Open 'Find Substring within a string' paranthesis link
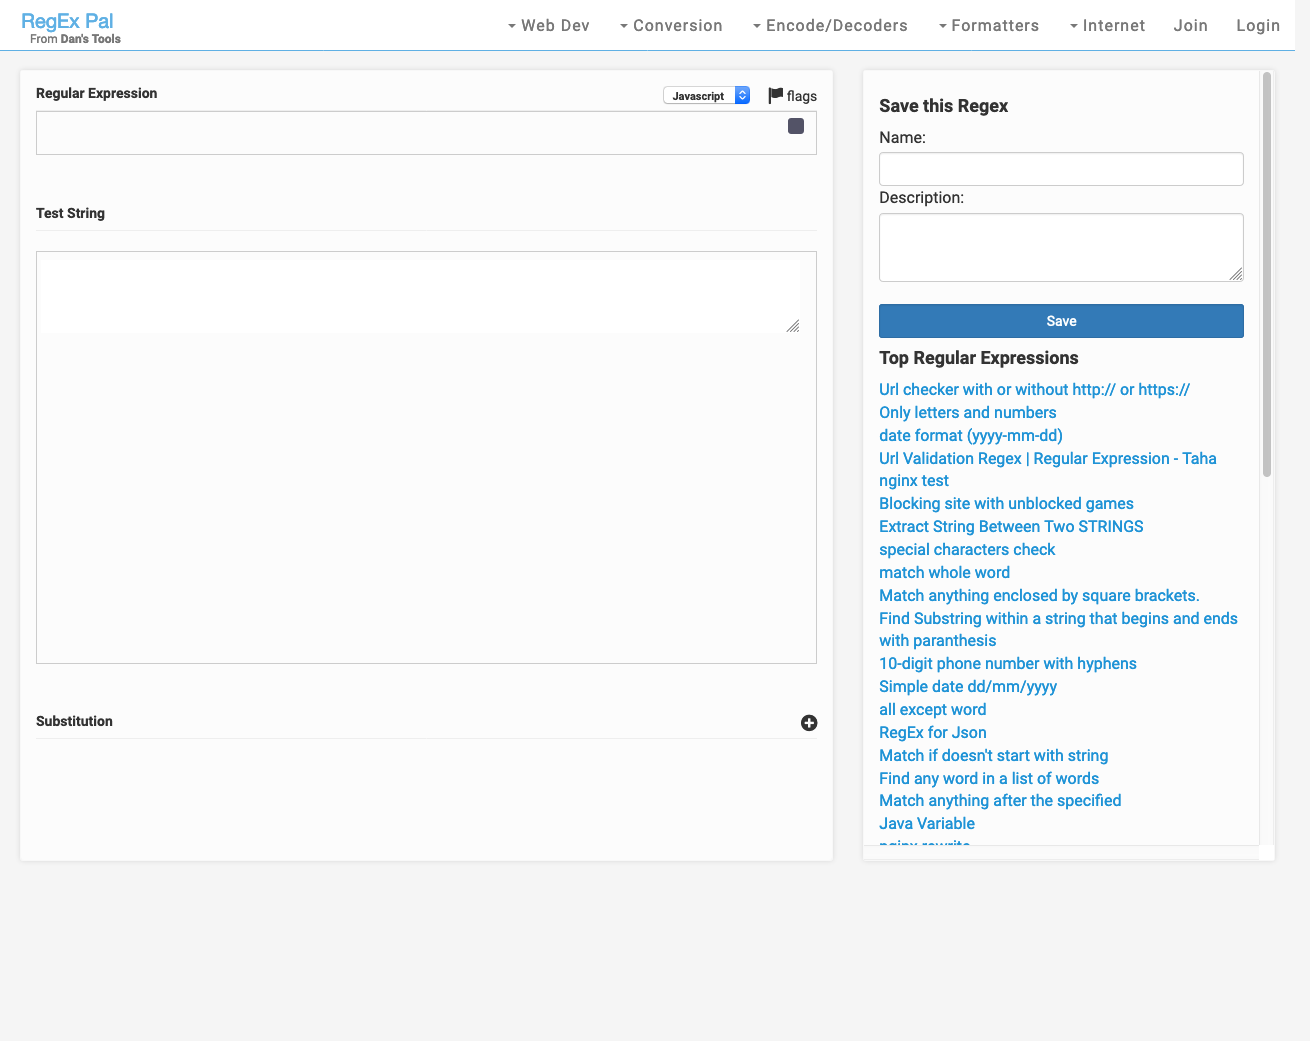The height and width of the screenshot is (1041, 1310). [x=1058, y=630]
